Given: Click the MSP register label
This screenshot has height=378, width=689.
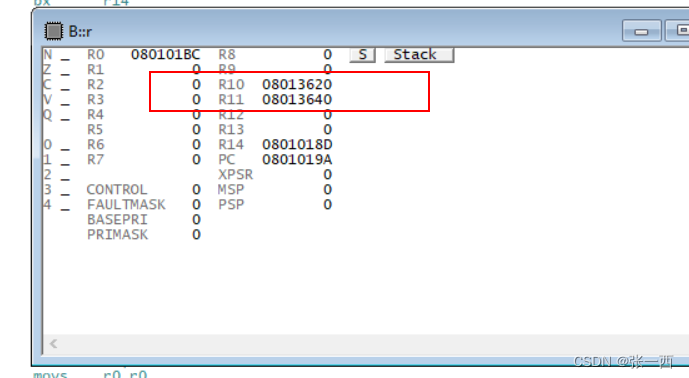Looking at the screenshot, I should point(231,189).
